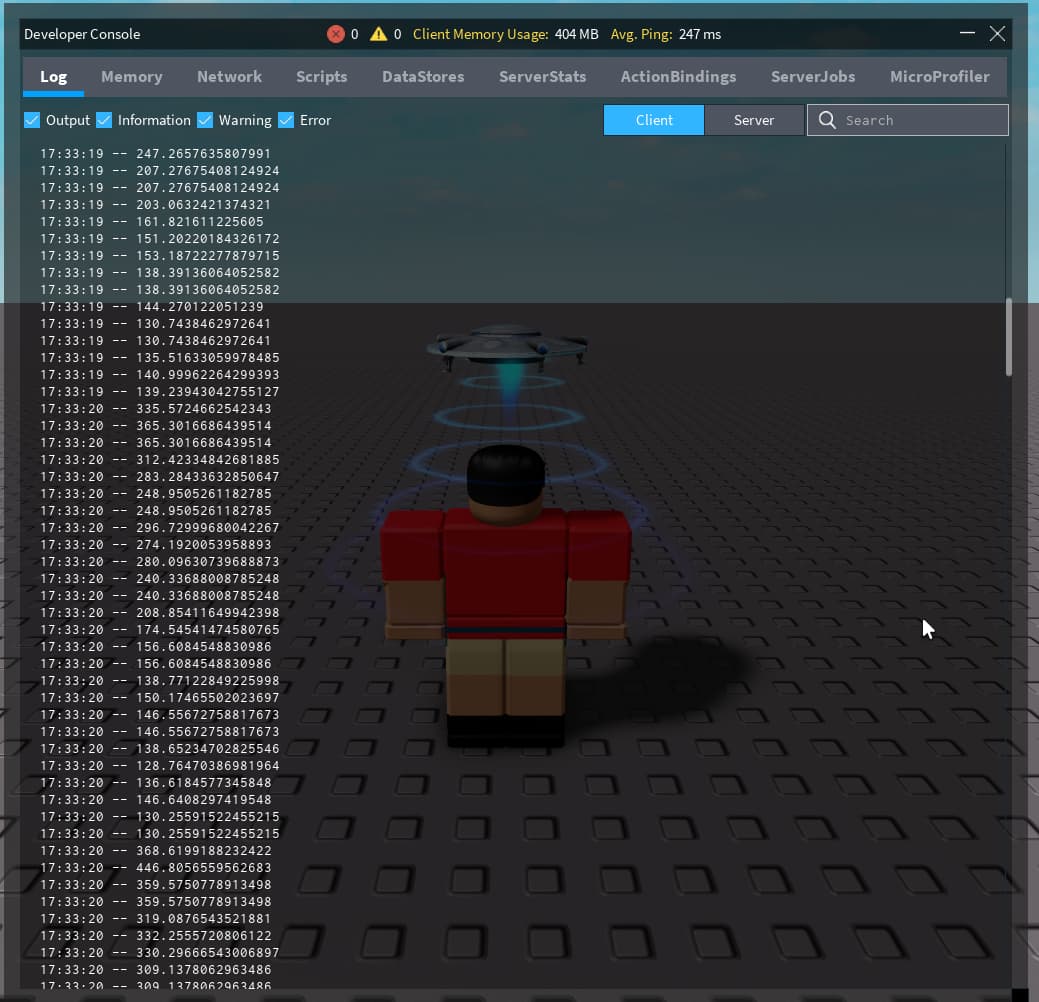Viewport: 1039px width, 1002px height.
Task: Click log line 283.28433632850647
Action: [160, 476]
